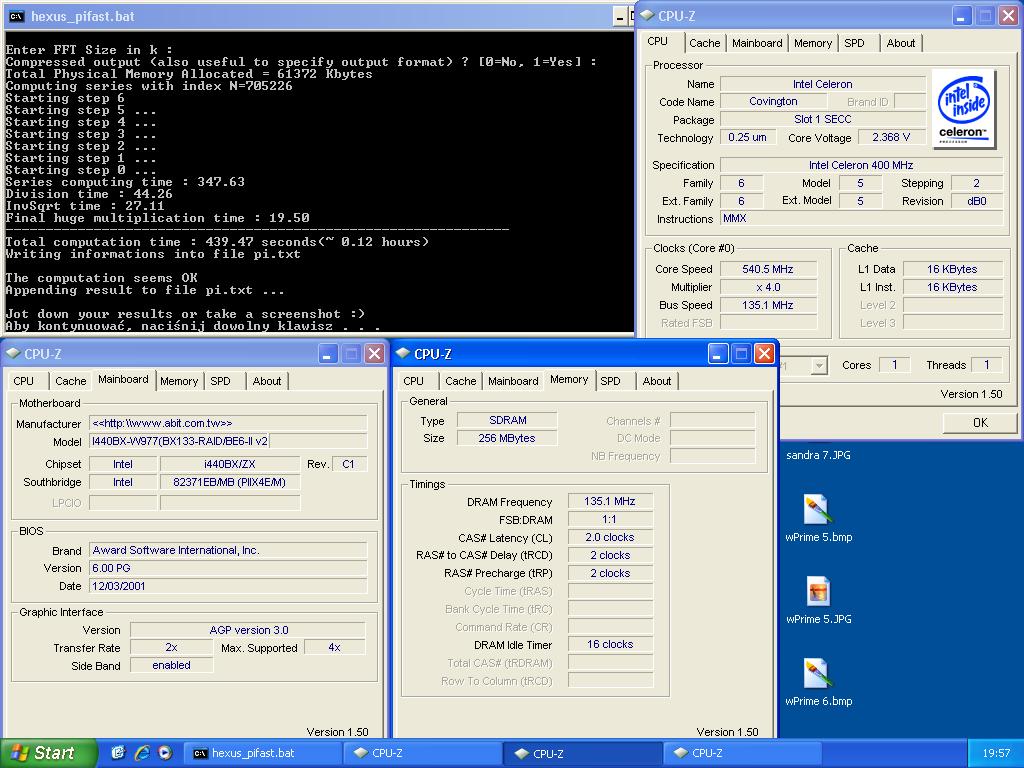Click the Manufacturer field with abit.com.tw URL

[x=228, y=423]
